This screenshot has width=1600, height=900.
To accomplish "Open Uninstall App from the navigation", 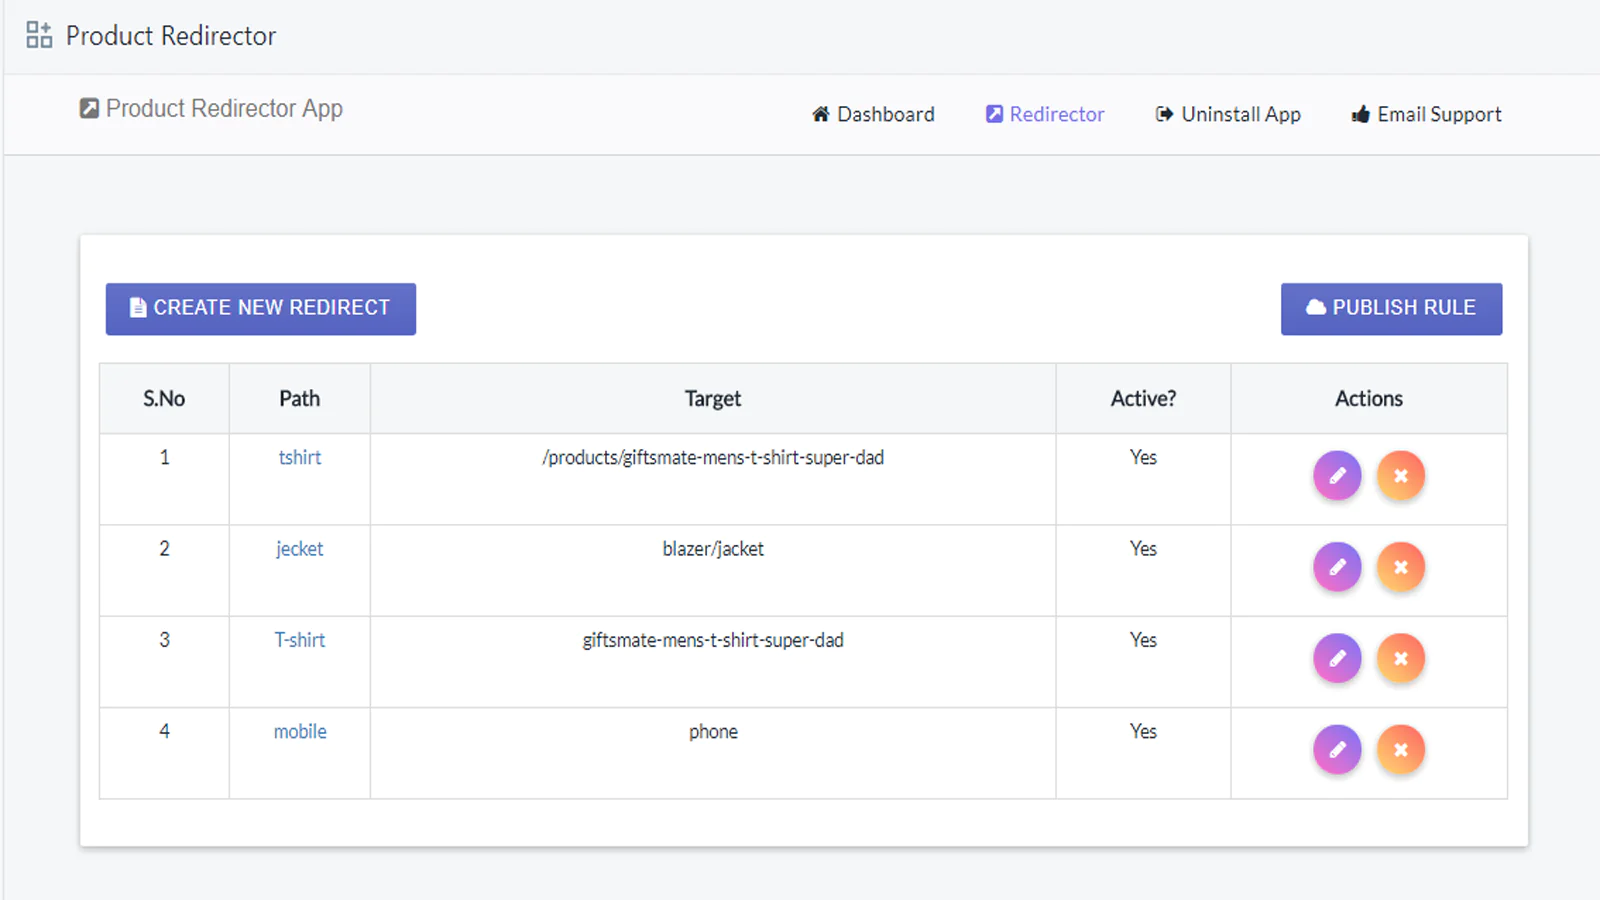I will click(x=1228, y=114).
